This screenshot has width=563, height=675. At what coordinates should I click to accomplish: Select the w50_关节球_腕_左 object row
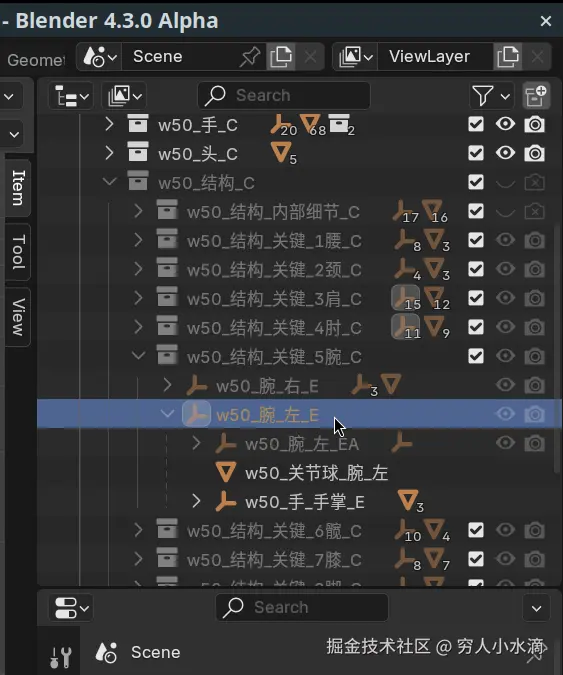(299, 473)
